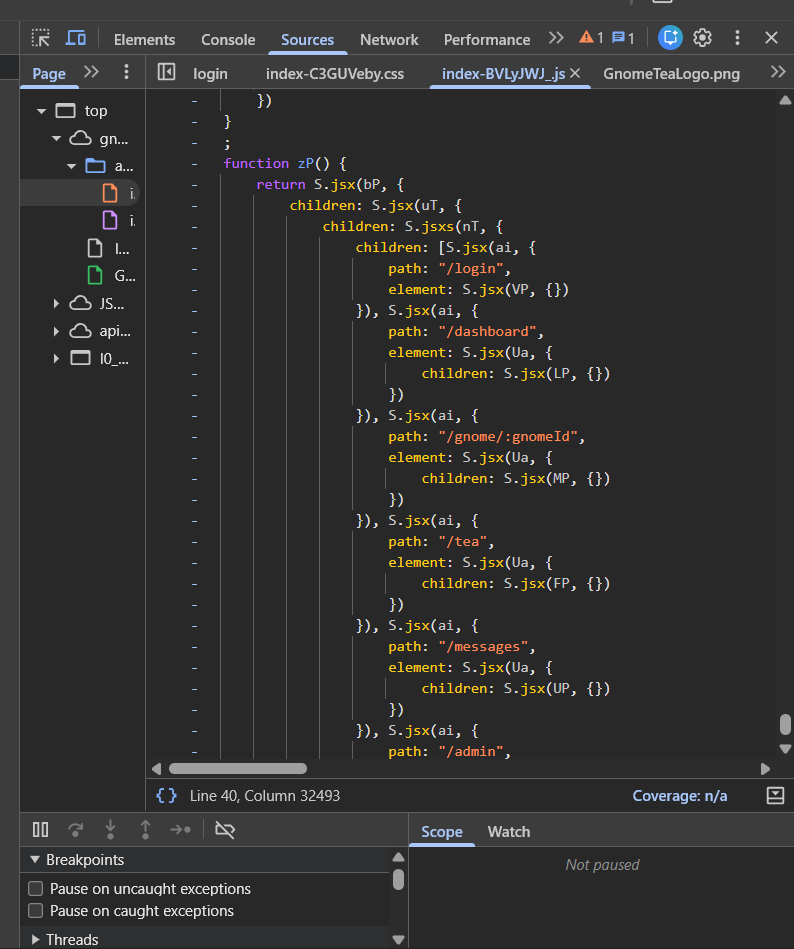The image size is (794, 949).
Task: Close the DevTools panel
Action: pyautogui.click(x=771, y=38)
